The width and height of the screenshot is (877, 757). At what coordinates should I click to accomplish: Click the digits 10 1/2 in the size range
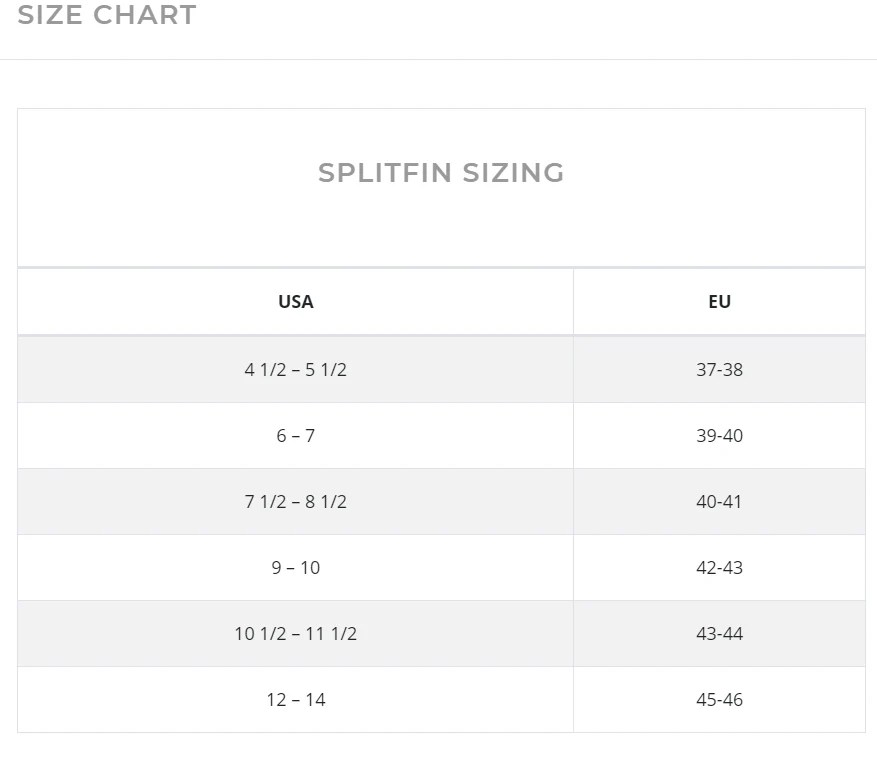[x=257, y=633]
